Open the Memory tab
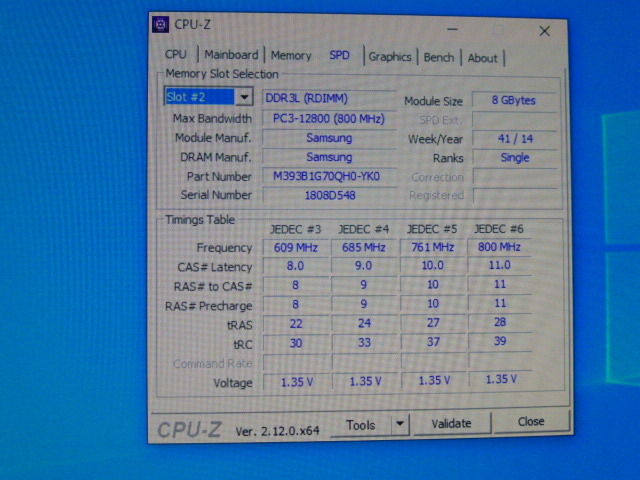The width and height of the screenshot is (640, 480). coord(291,56)
